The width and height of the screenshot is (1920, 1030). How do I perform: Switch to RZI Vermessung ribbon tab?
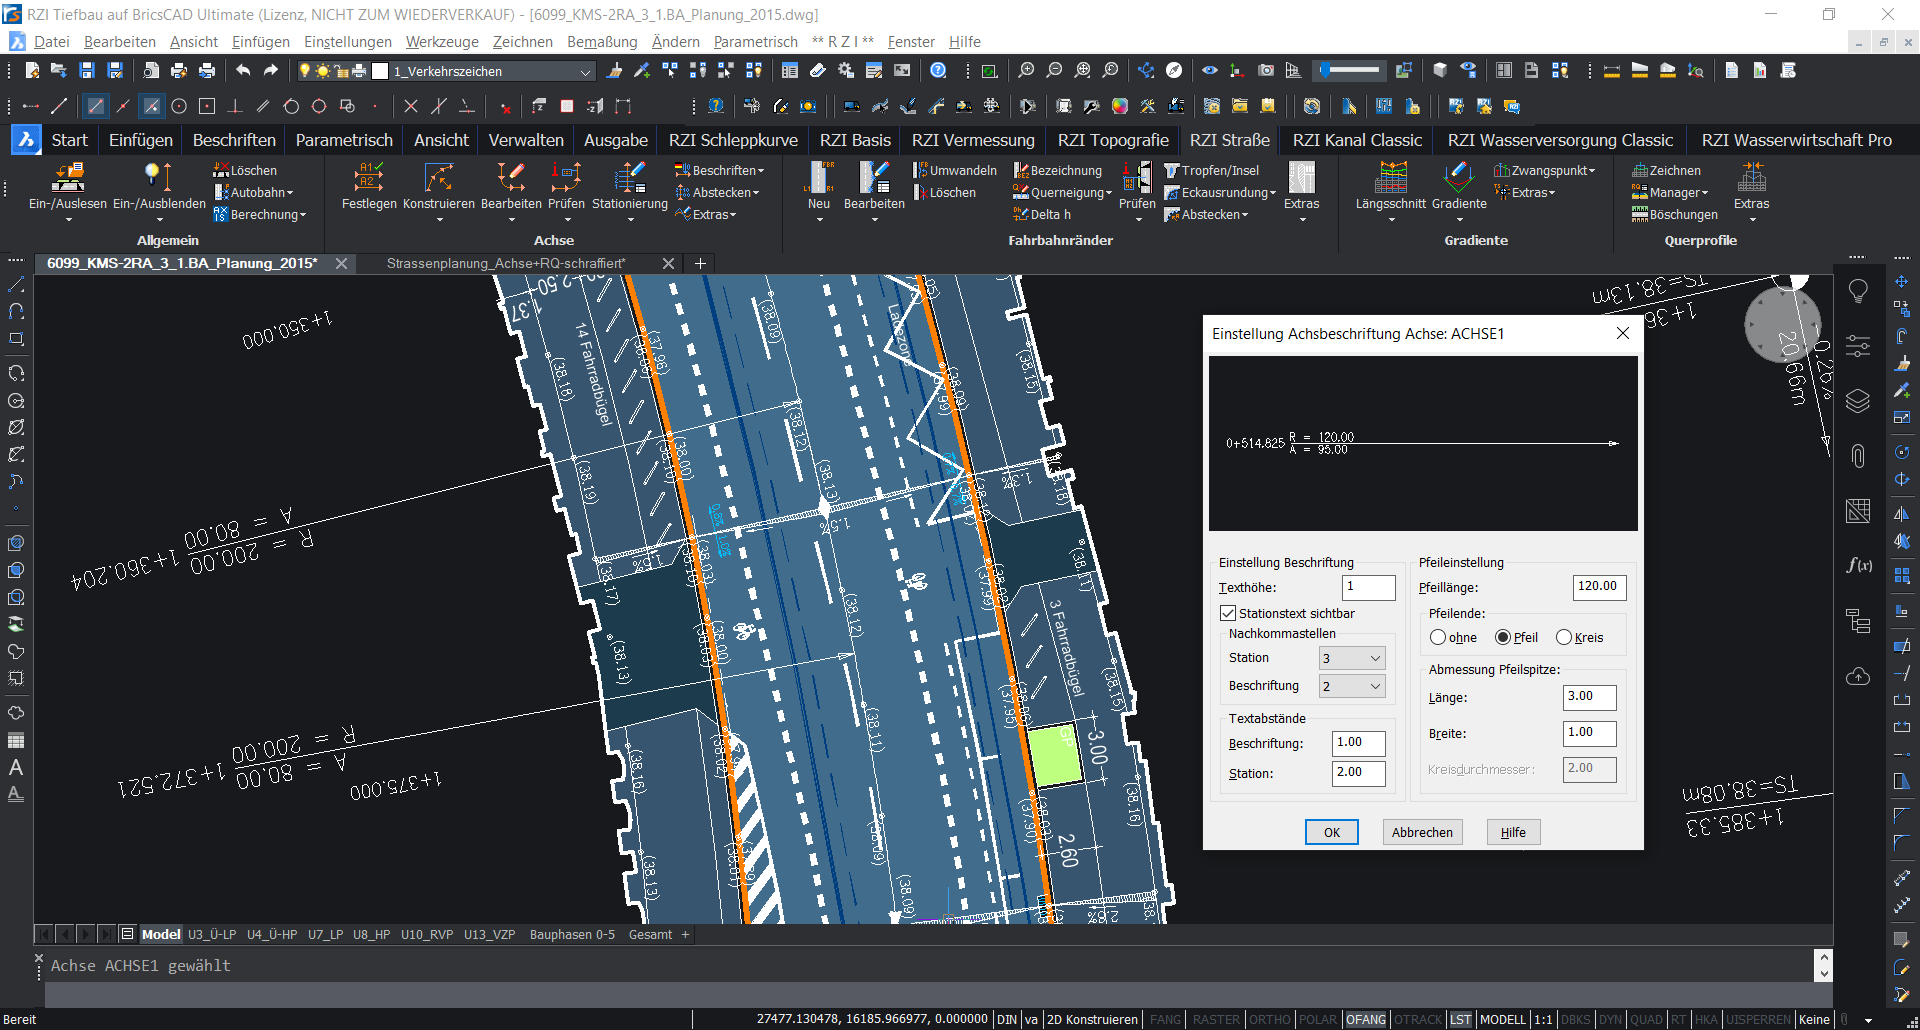pos(973,140)
